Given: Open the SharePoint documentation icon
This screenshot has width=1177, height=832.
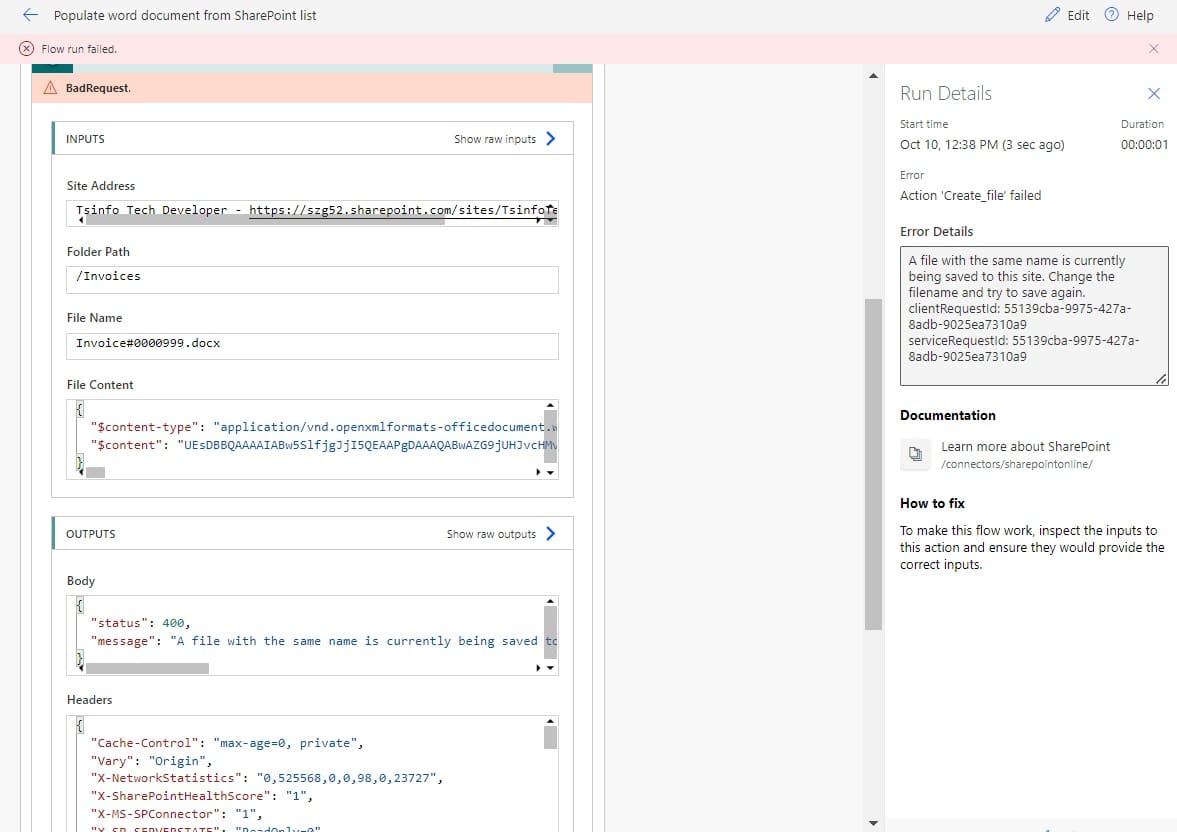Looking at the screenshot, I should click(916, 454).
